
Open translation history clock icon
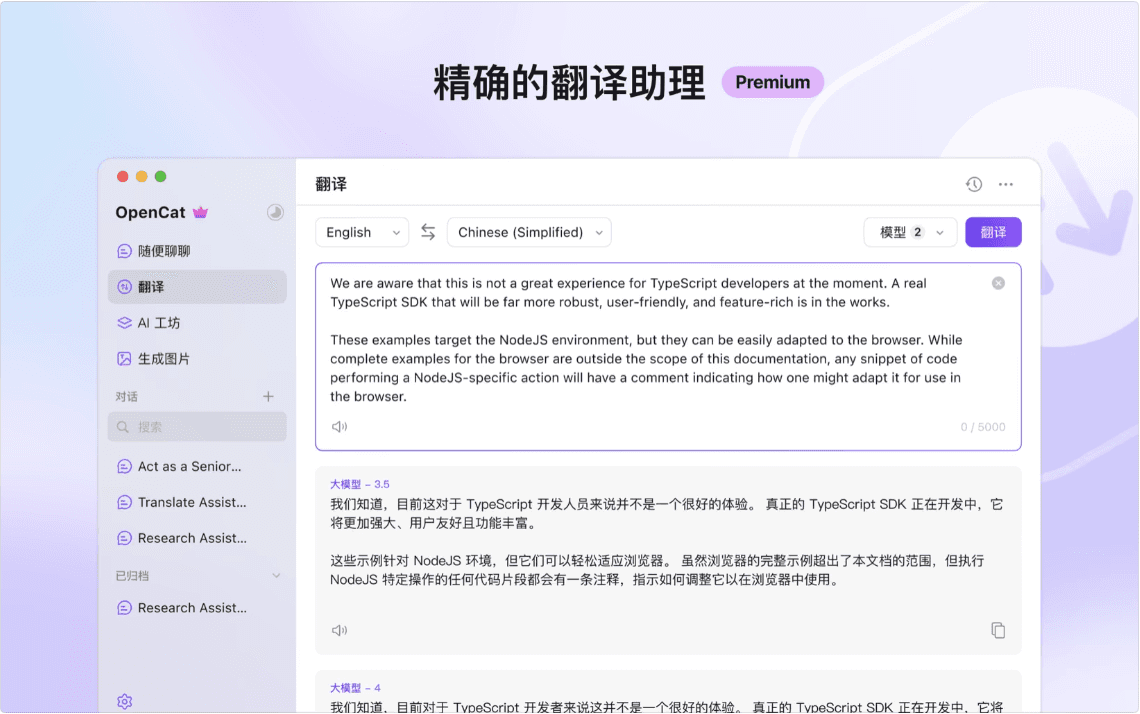pyautogui.click(x=974, y=185)
